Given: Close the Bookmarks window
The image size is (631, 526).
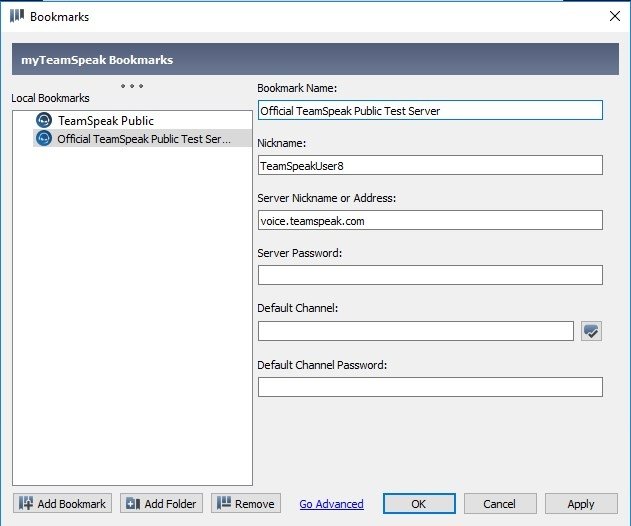Looking at the screenshot, I should coord(615,16).
